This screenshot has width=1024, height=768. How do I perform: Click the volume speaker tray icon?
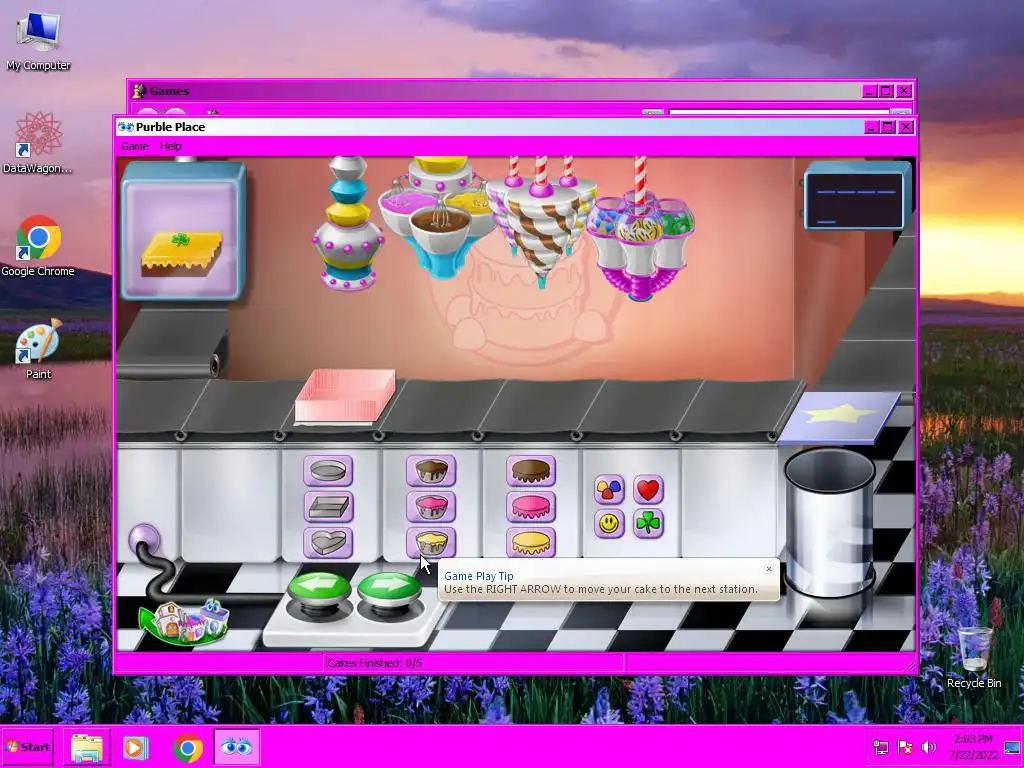(x=928, y=746)
